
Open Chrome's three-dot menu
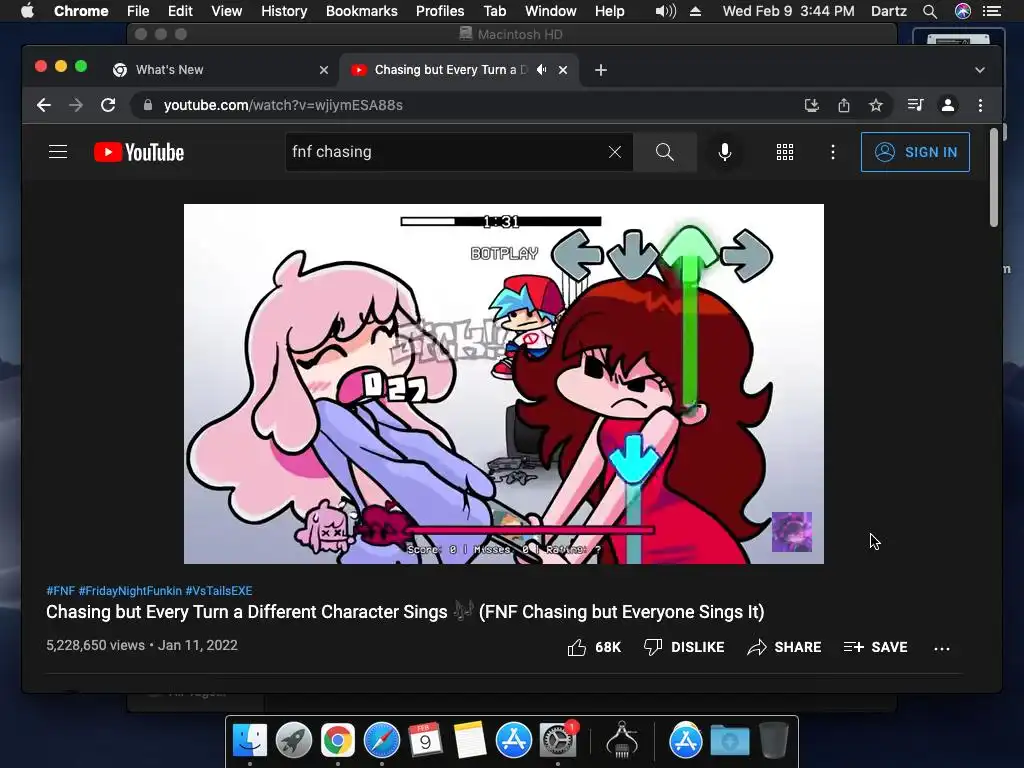pyautogui.click(x=980, y=105)
